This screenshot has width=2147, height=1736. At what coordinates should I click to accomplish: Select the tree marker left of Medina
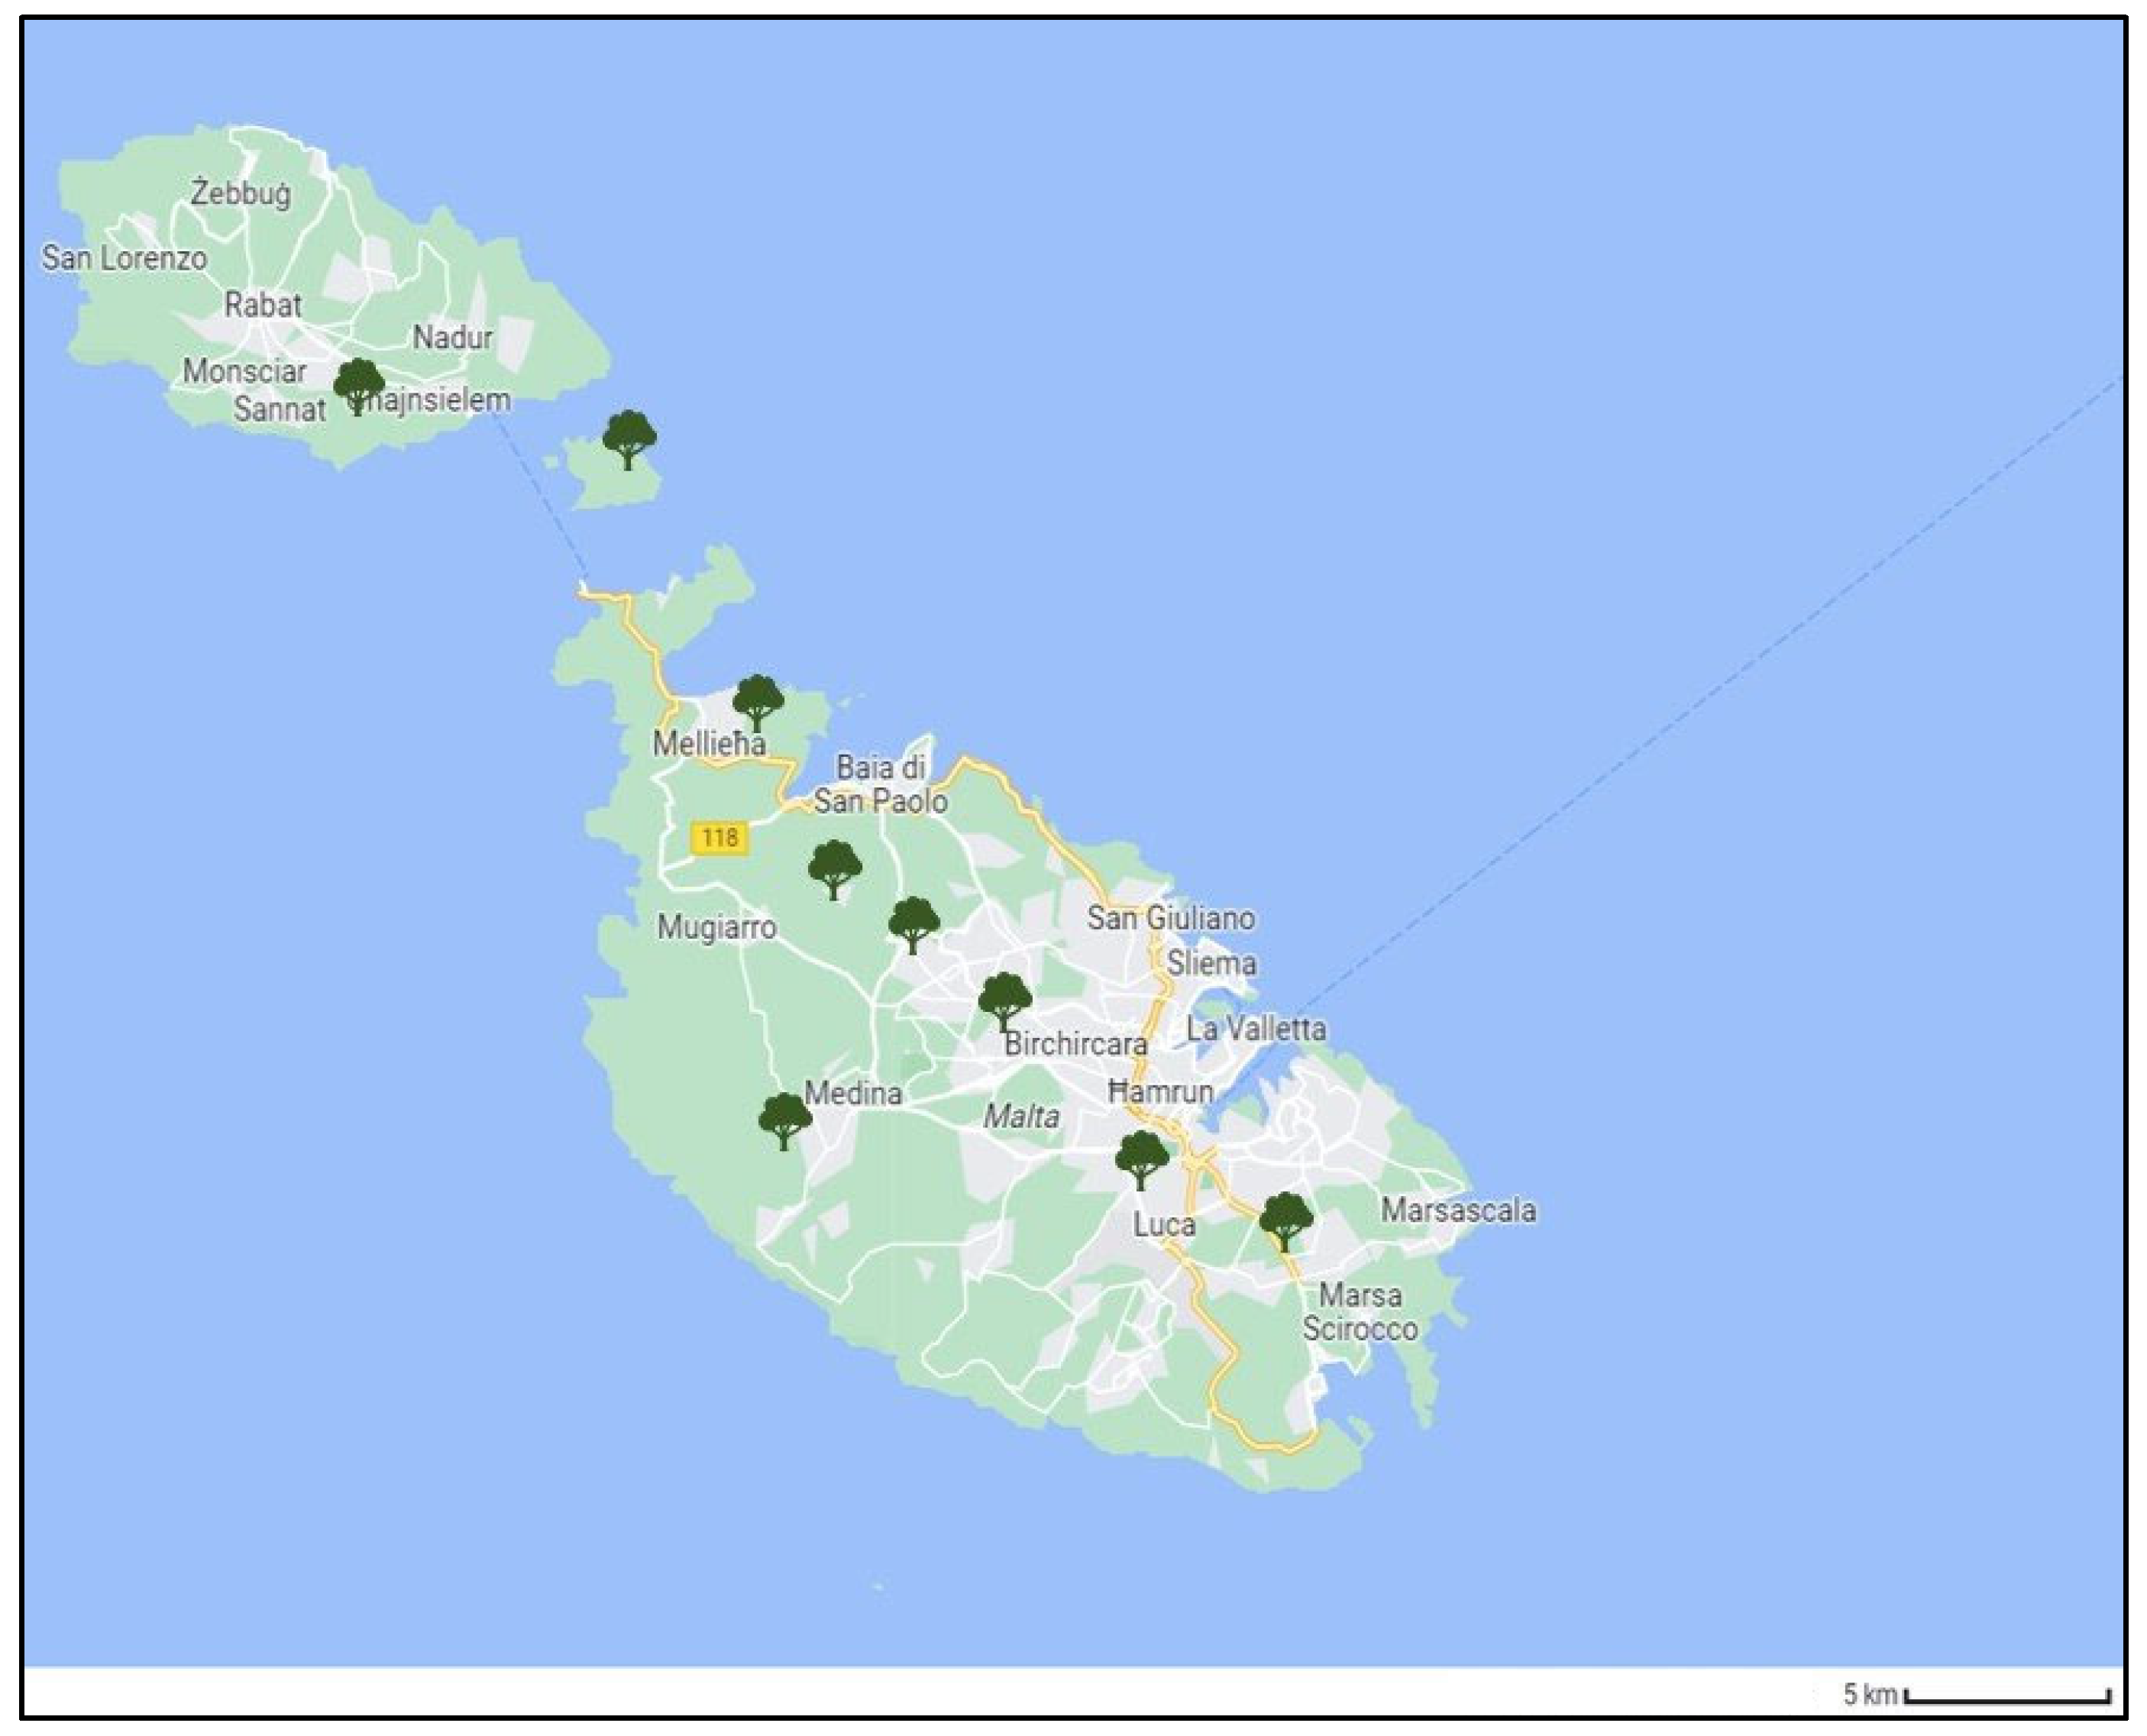tap(785, 1121)
